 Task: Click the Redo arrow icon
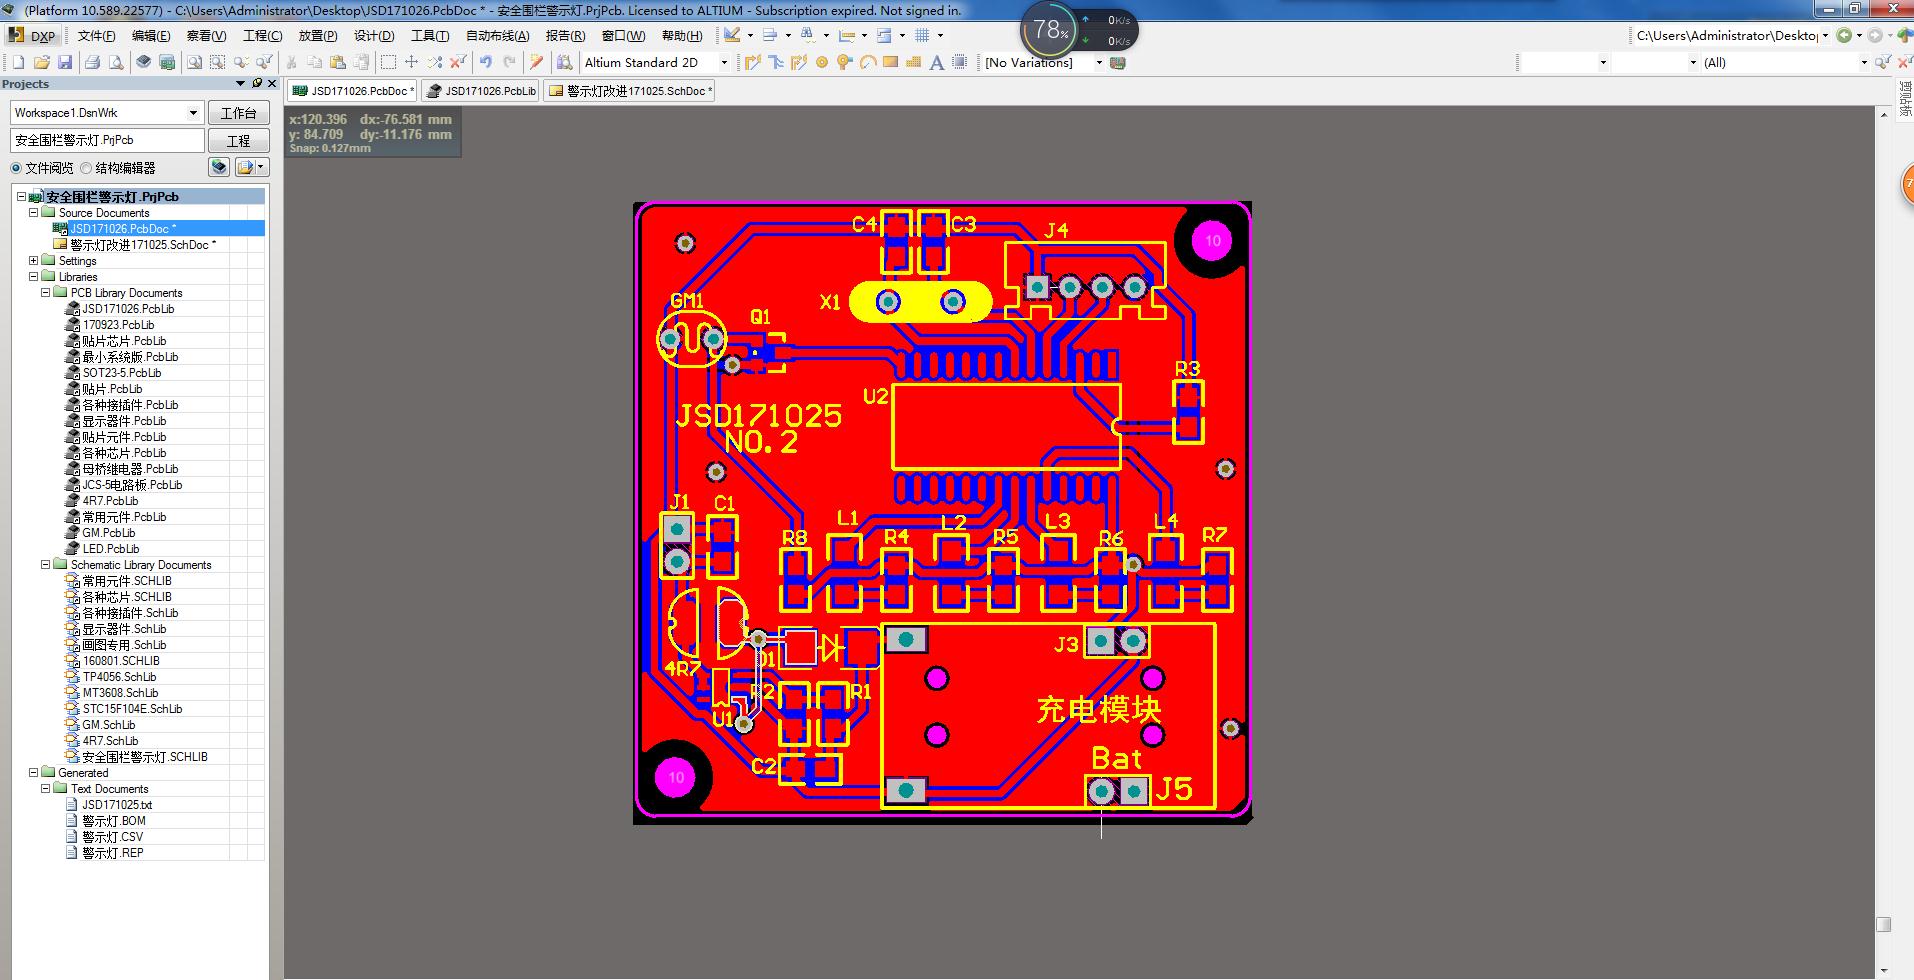tap(509, 62)
